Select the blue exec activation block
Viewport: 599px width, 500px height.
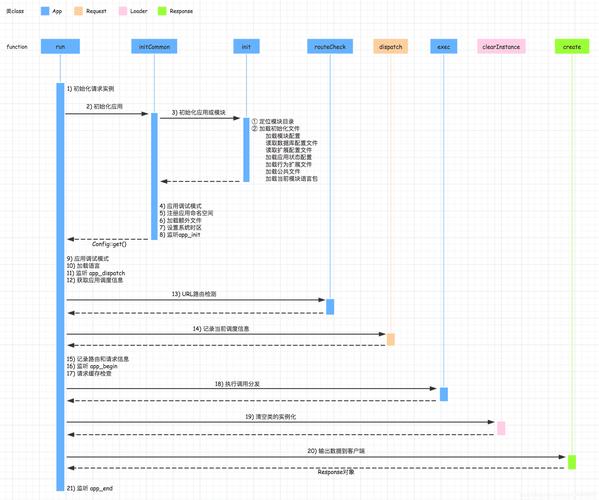(444, 394)
